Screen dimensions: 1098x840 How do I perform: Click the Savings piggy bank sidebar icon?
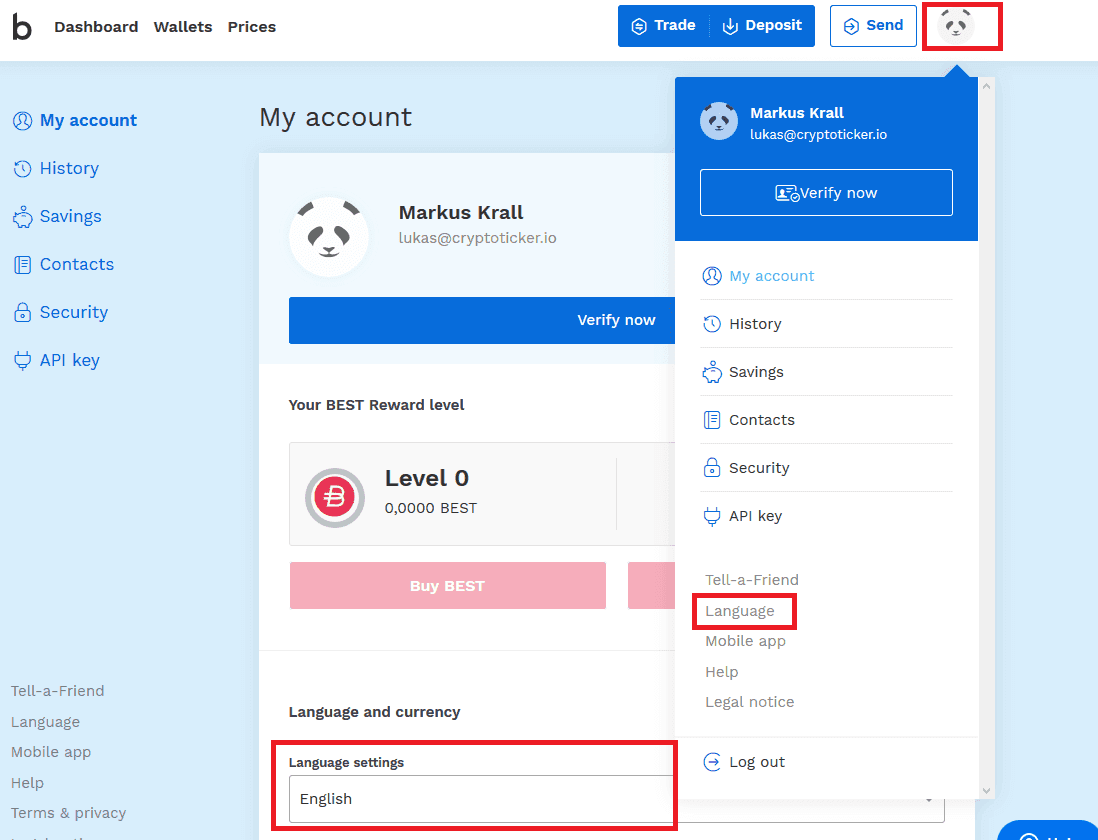22,217
